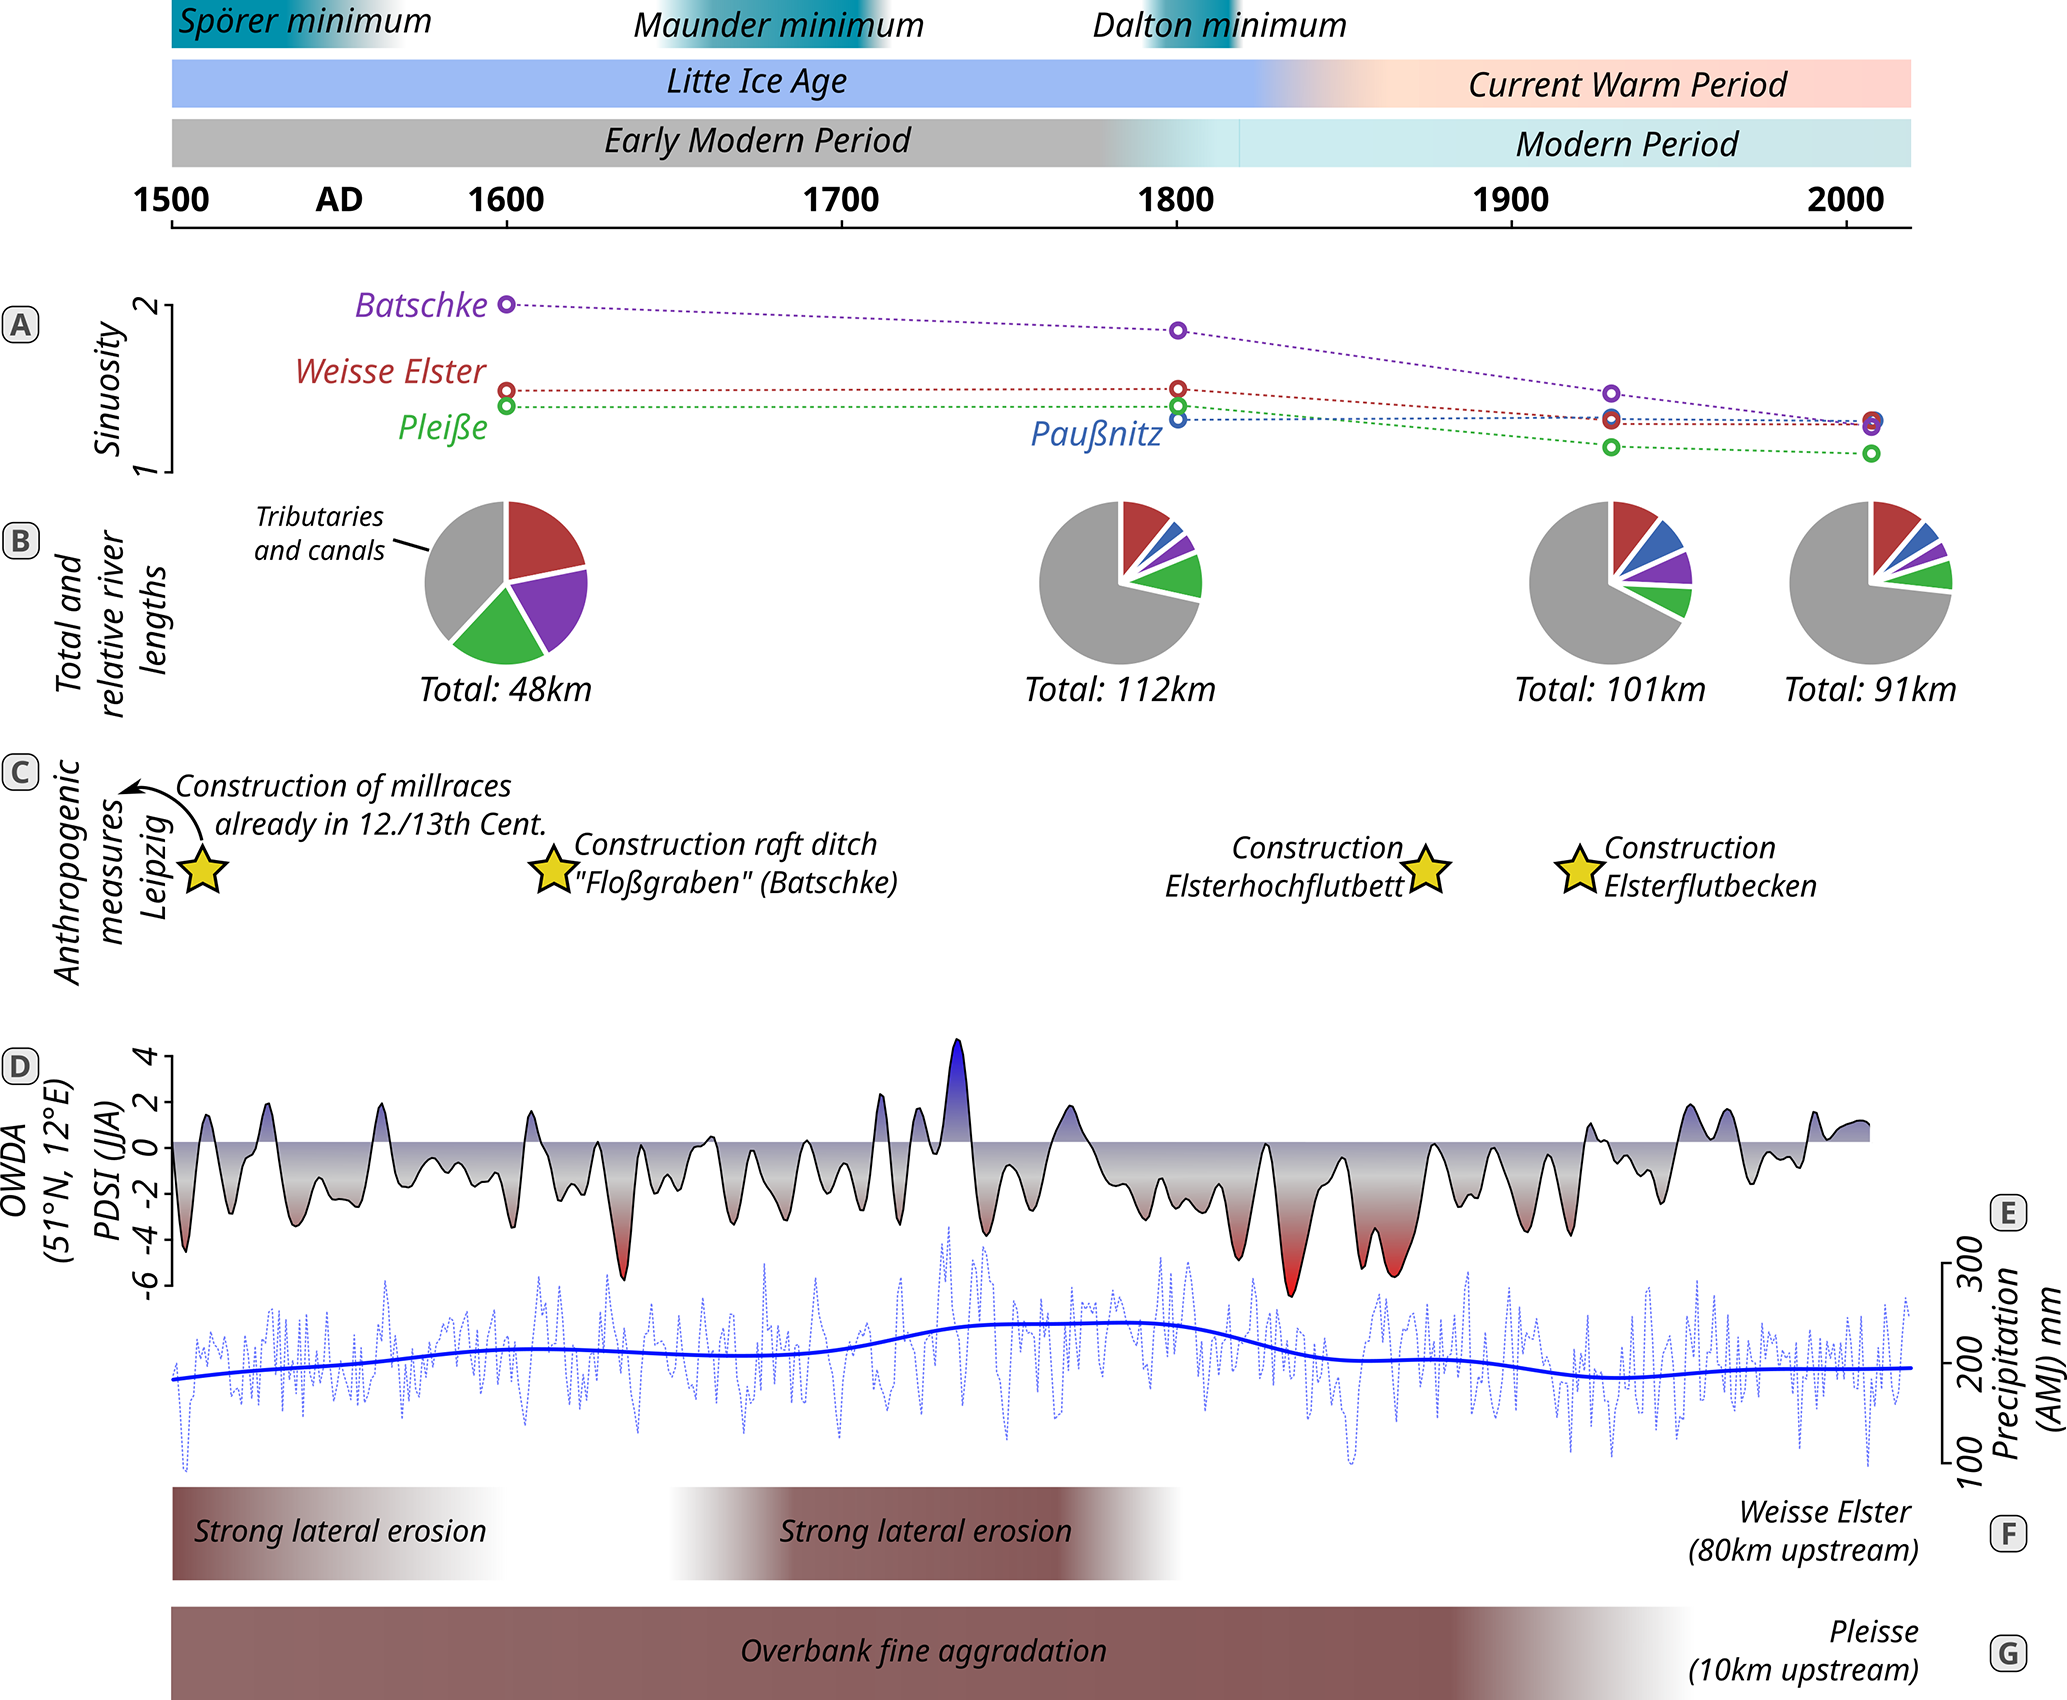Click the Overbank fine aggradation bar
2067x1700 pixels.
pyautogui.click(x=922, y=1651)
